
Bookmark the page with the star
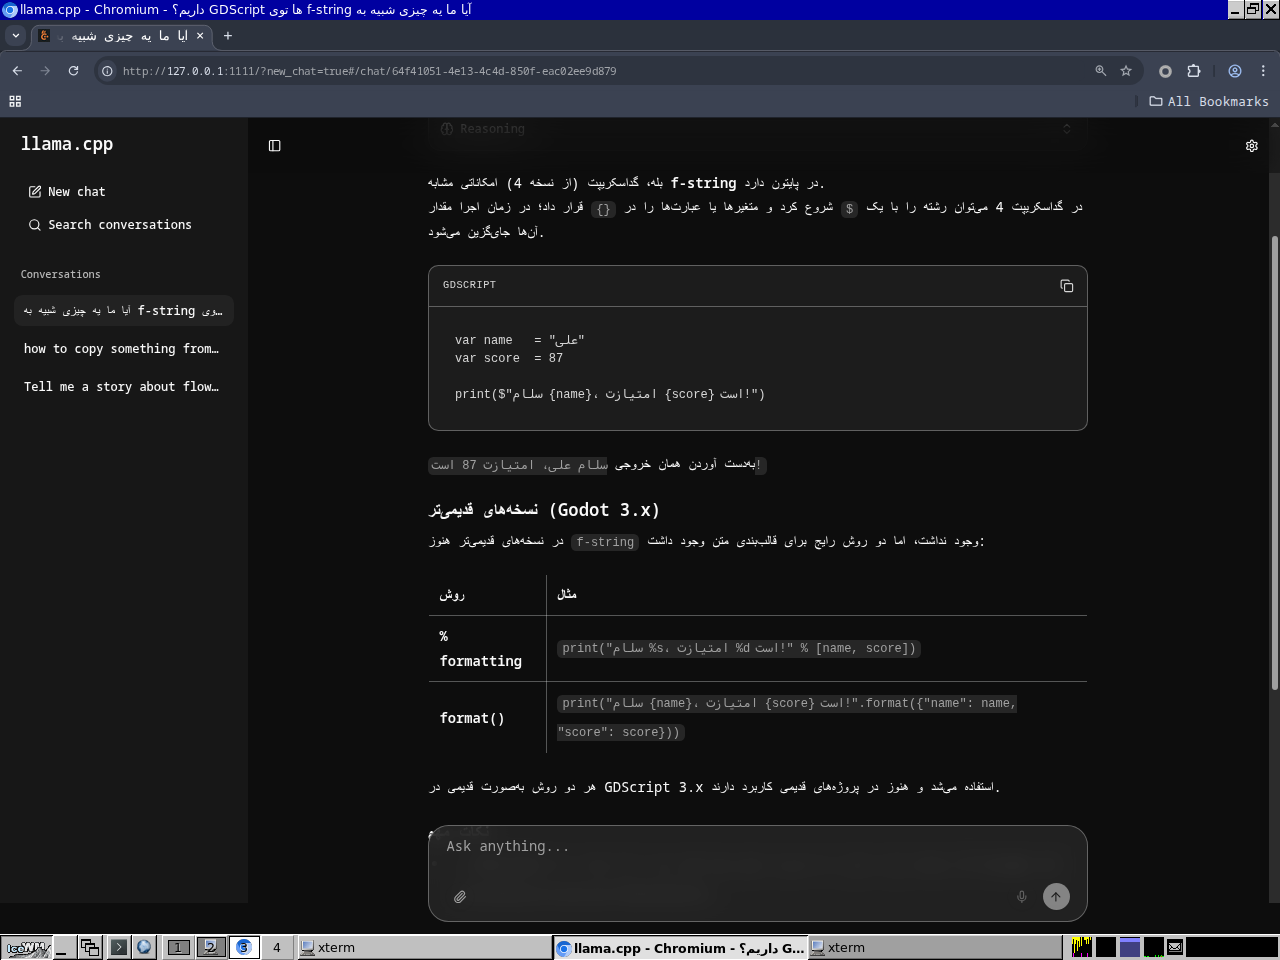pos(1126,71)
